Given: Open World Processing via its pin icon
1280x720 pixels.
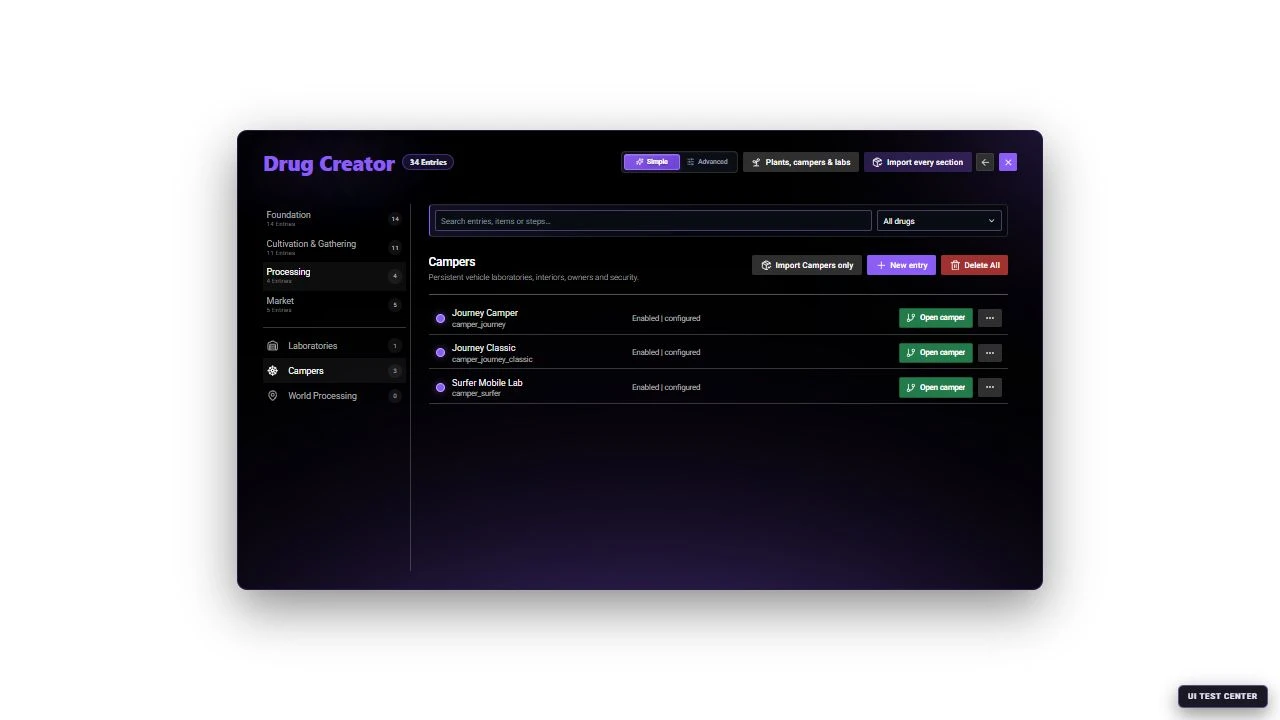Looking at the screenshot, I should point(272,396).
